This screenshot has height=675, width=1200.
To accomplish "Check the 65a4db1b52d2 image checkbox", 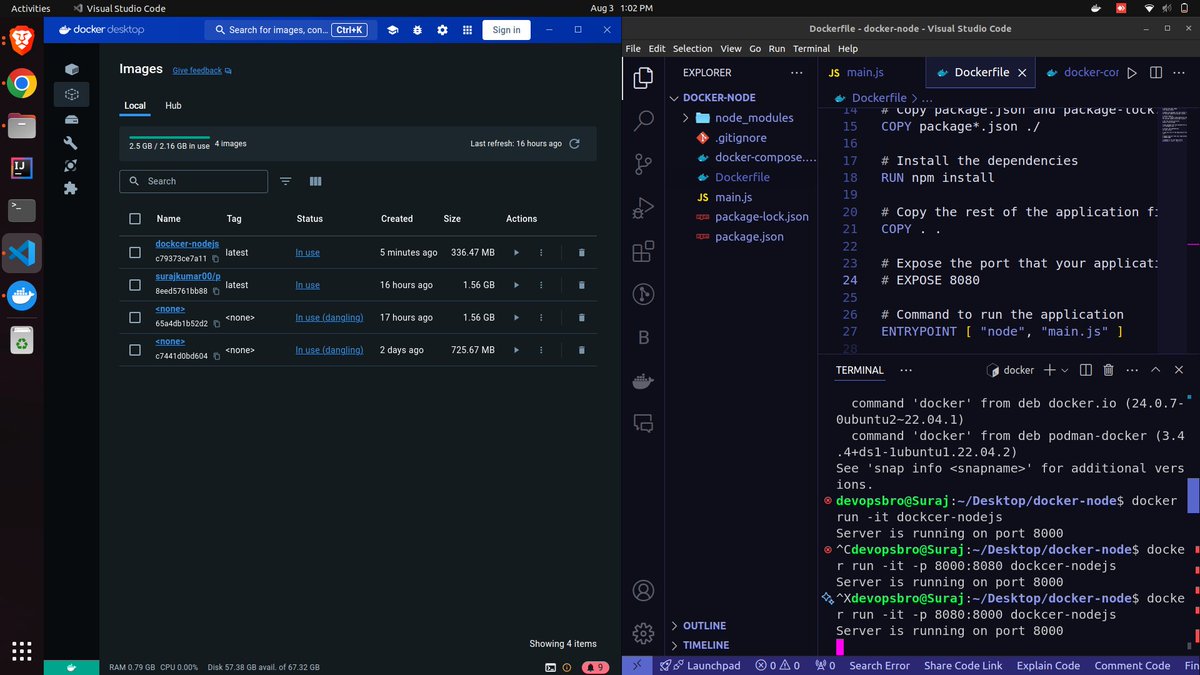I will point(135,318).
